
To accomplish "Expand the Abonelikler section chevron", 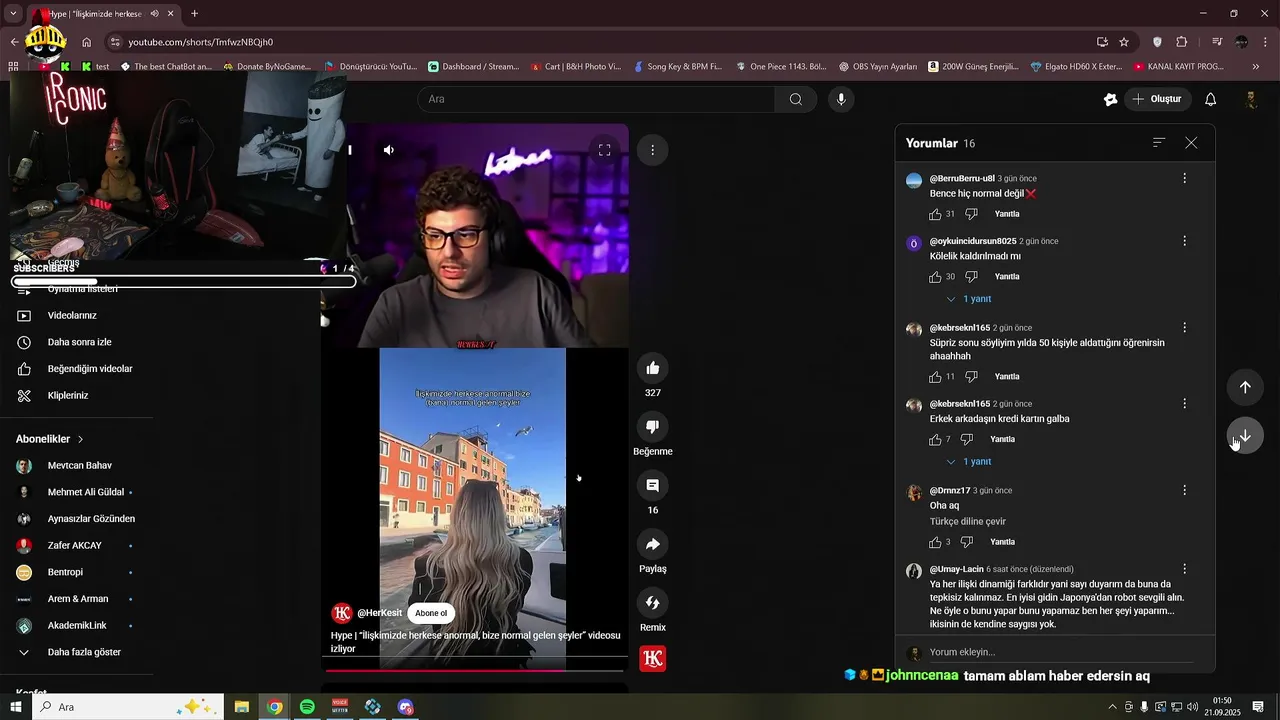I will click(81, 439).
